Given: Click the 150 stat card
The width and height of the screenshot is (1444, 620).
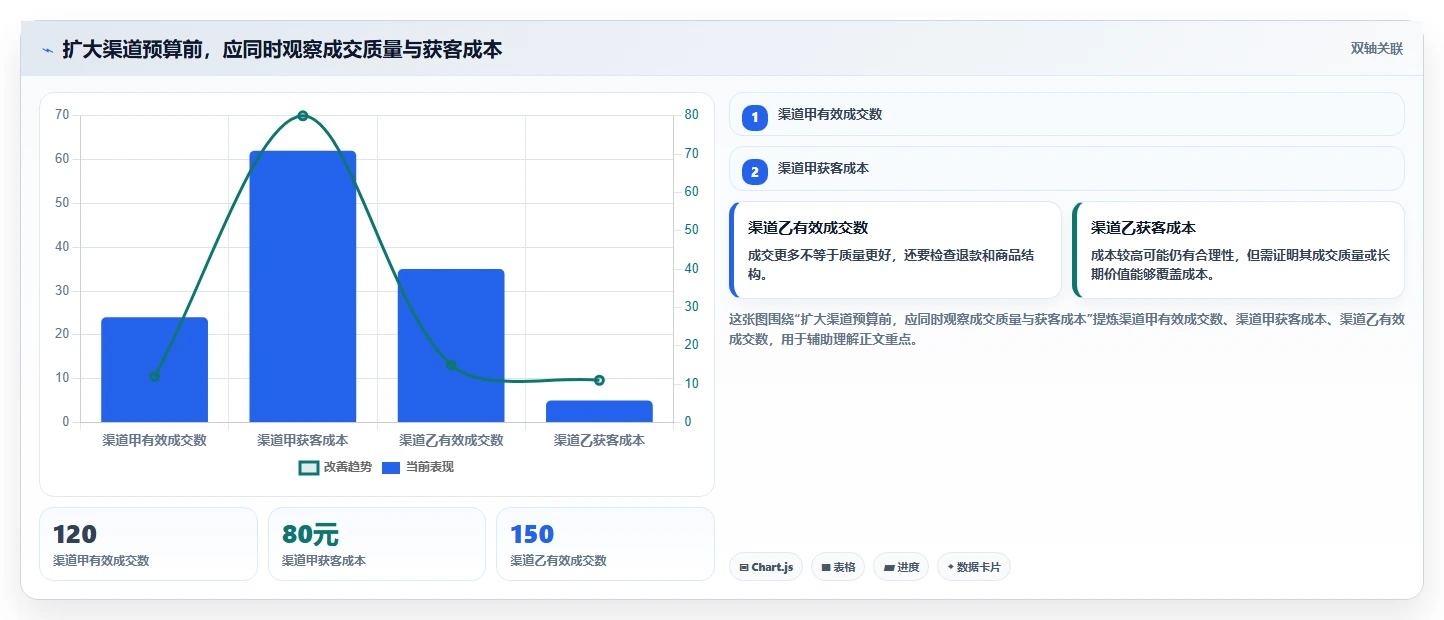Looking at the screenshot, I should (x=605, y=544).
